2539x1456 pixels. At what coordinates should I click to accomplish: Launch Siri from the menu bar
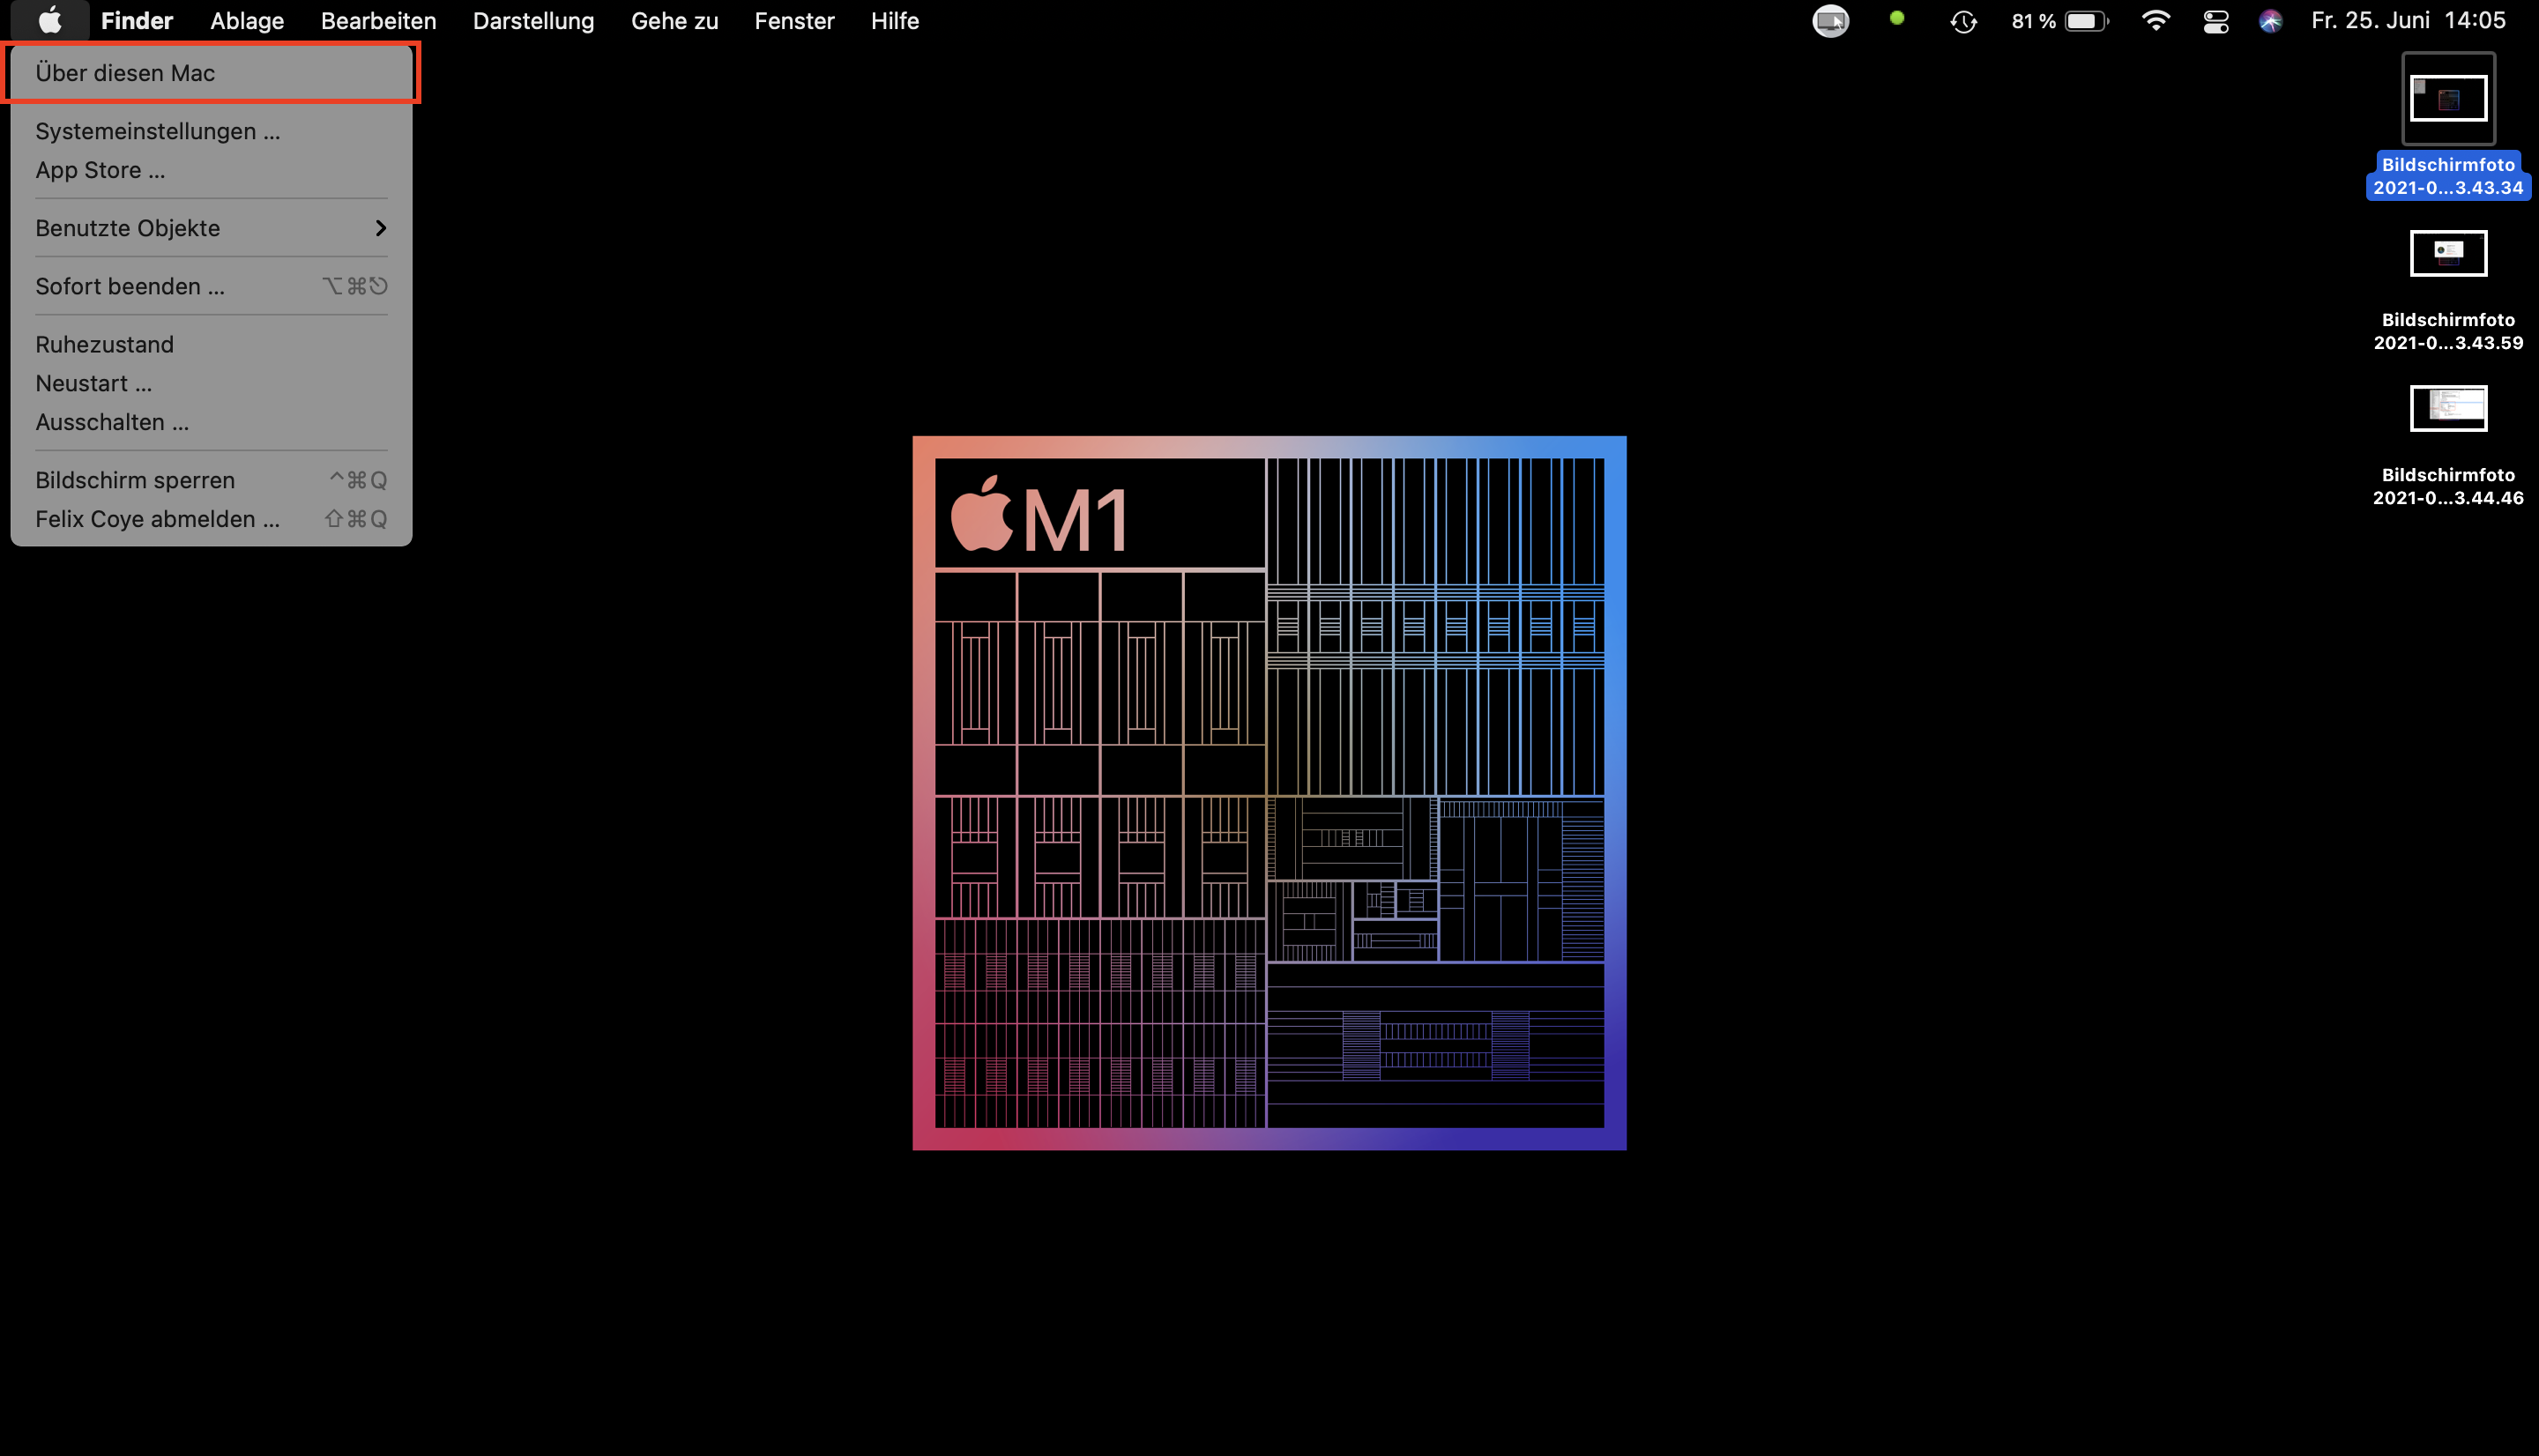pyautogui.click(x=2270, y=21)
